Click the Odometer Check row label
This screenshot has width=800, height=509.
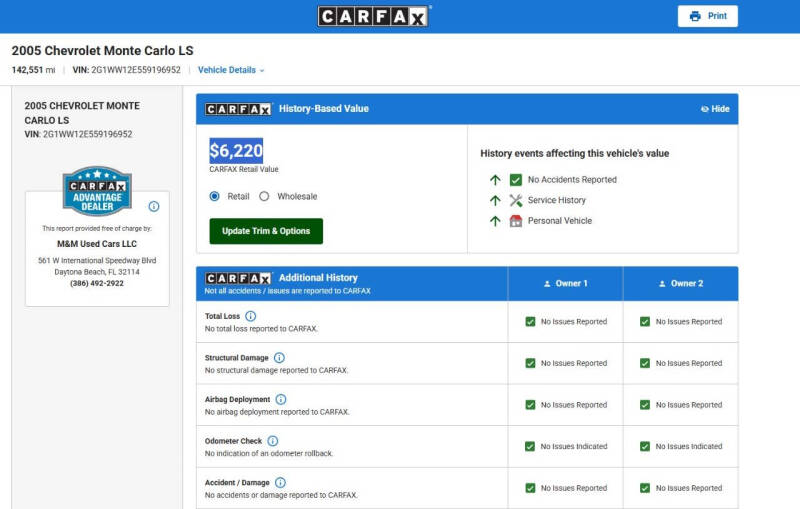[x=233, y=441]
